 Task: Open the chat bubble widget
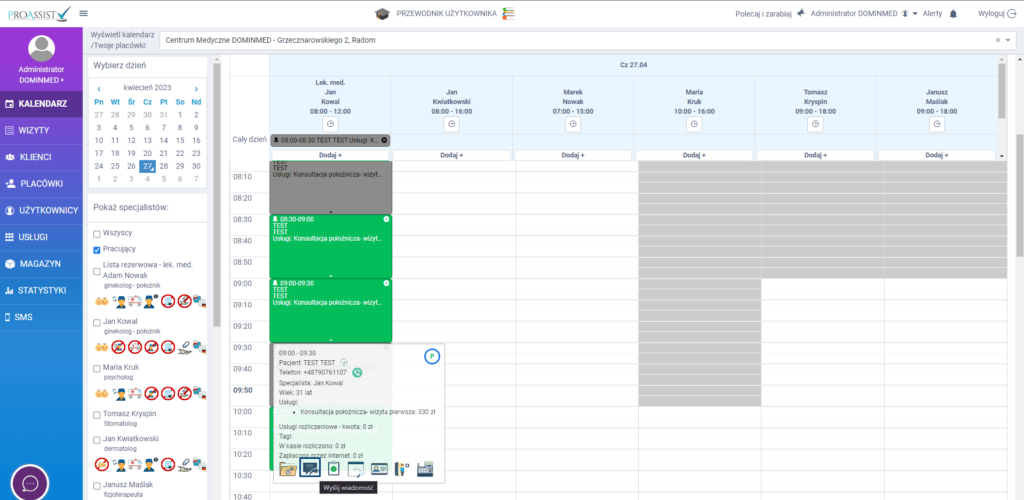(30, 482)
